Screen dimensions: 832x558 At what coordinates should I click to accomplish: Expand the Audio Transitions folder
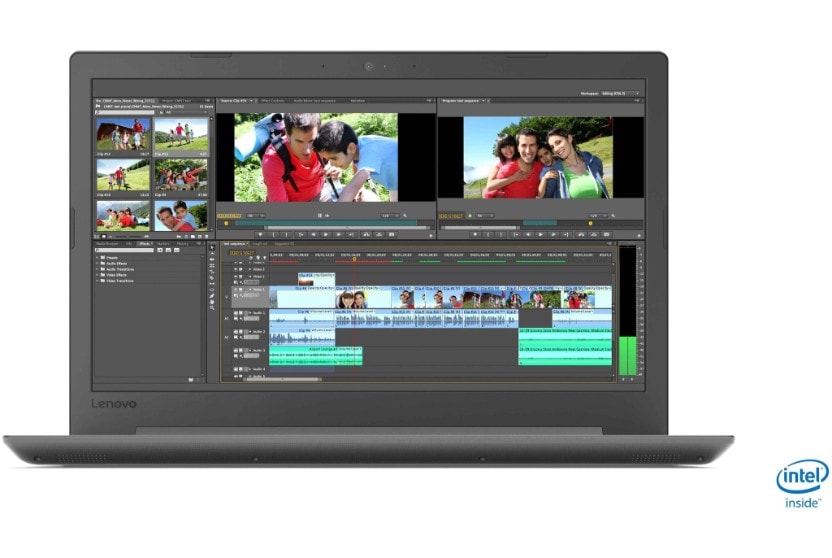pyautogui.click(x=97, y=269)
